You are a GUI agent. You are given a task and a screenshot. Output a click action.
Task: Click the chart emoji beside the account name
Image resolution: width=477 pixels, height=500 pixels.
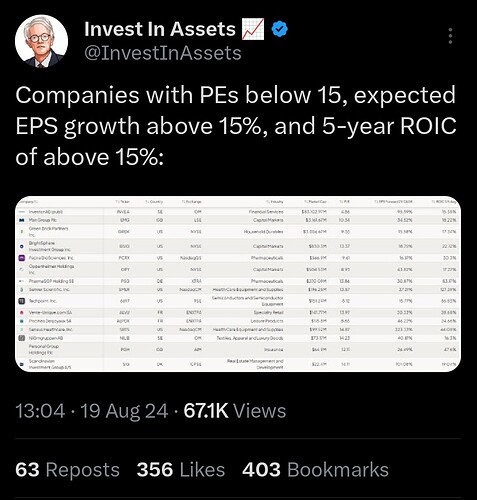(x=253, y=29)
